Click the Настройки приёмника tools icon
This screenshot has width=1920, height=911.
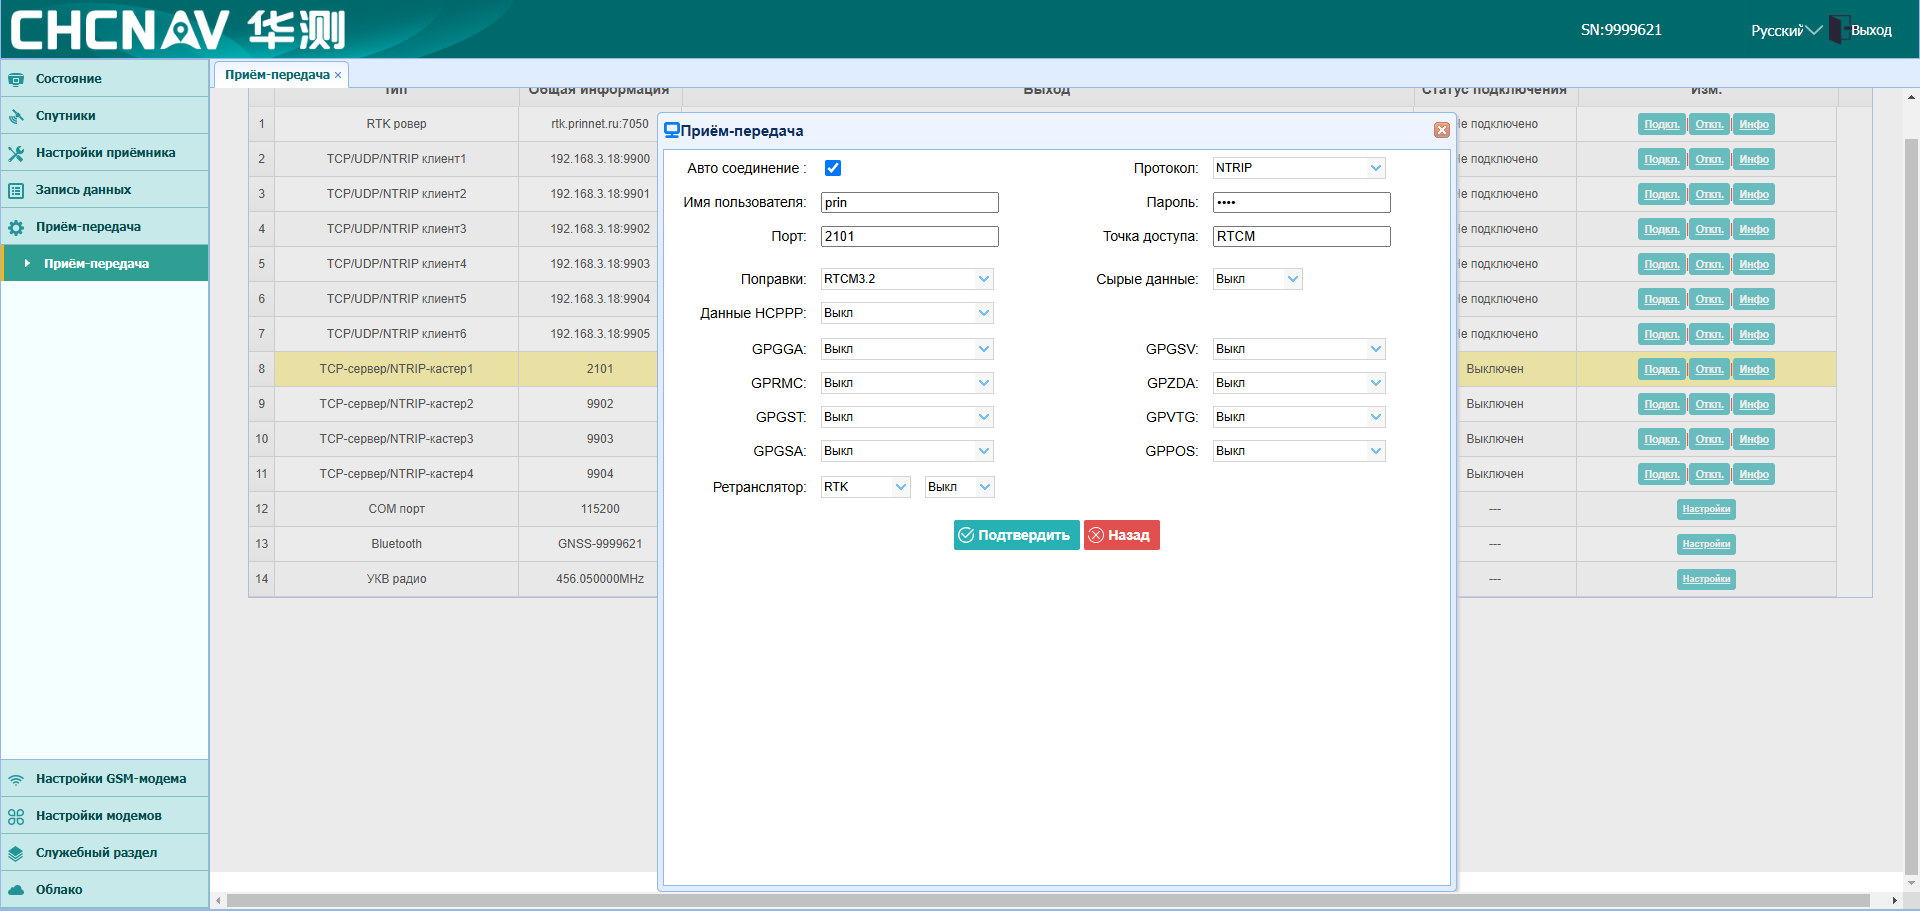[x=16, y=153]
